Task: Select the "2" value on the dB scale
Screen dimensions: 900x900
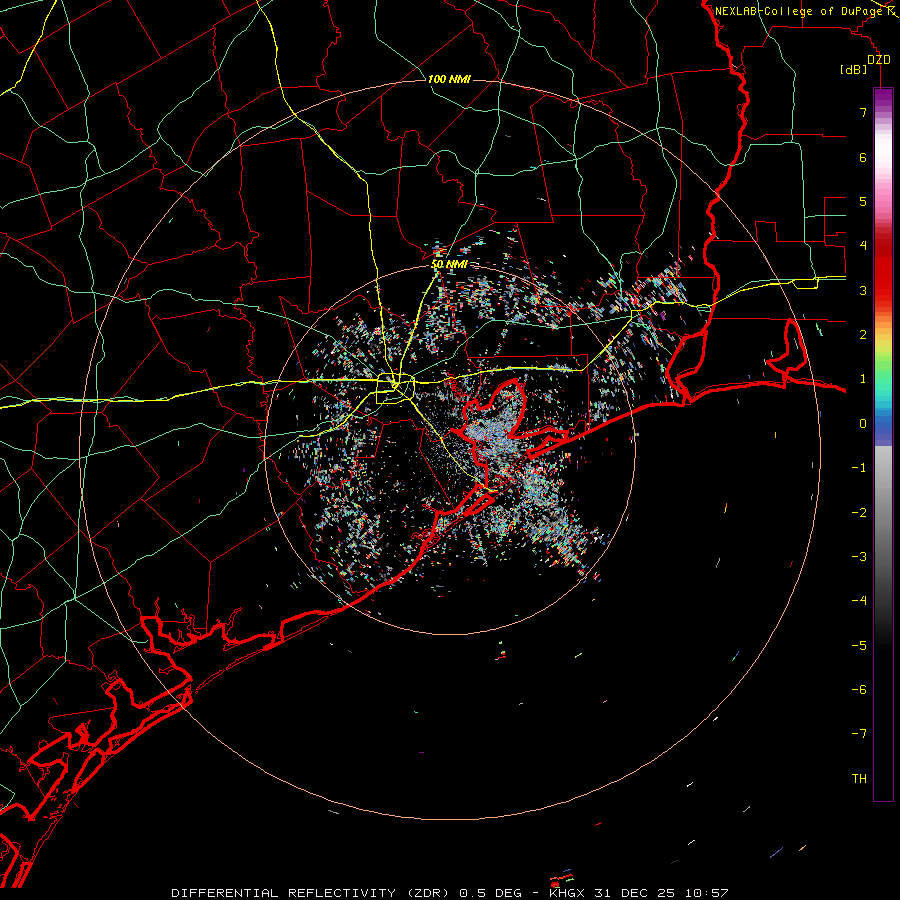Action: 863,335
